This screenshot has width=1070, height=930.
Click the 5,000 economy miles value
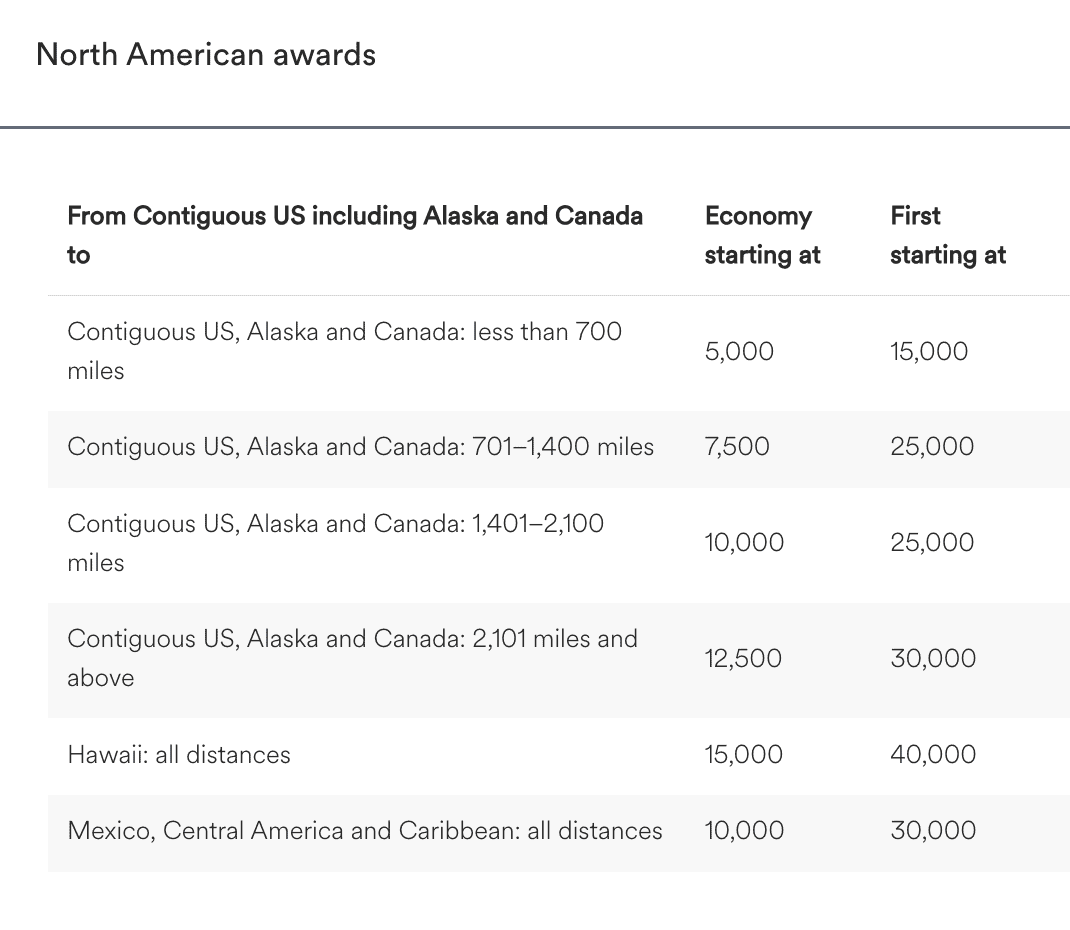(739, 352)
